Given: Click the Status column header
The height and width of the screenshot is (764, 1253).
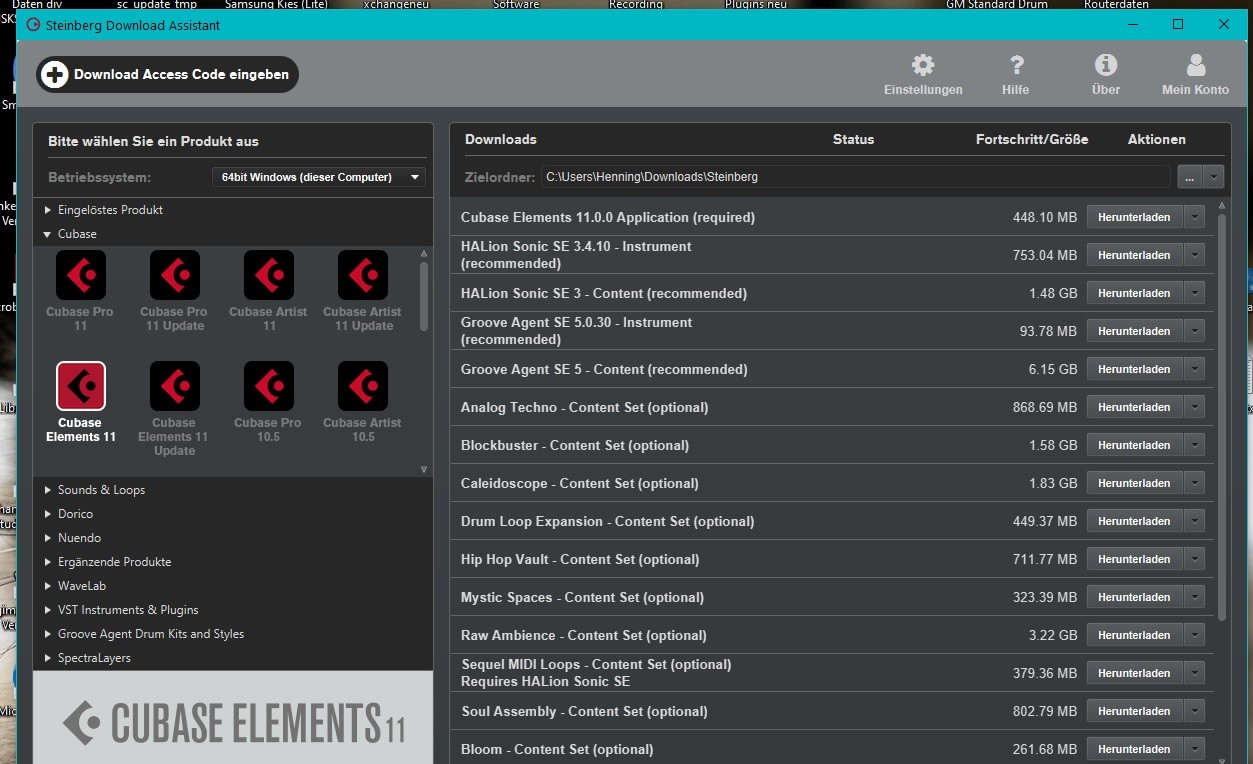Looking at the screenshot, I should tap(853, 139).
